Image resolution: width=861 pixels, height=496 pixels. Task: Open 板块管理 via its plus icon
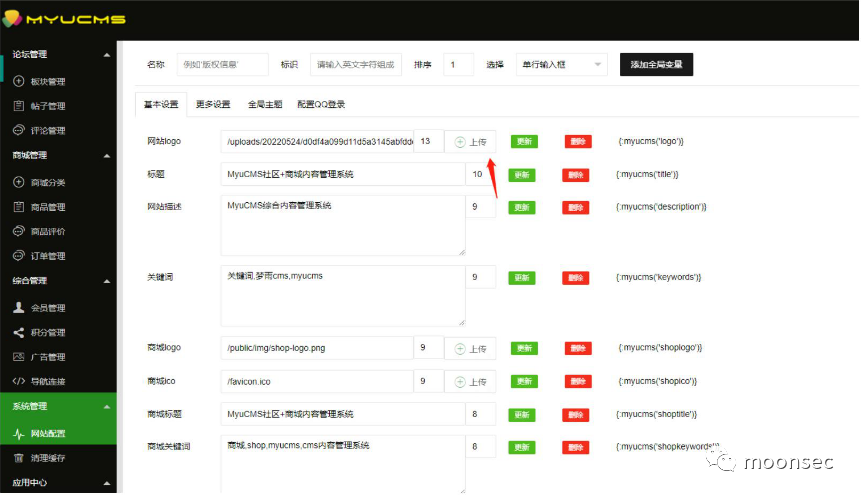pos(19,81)
